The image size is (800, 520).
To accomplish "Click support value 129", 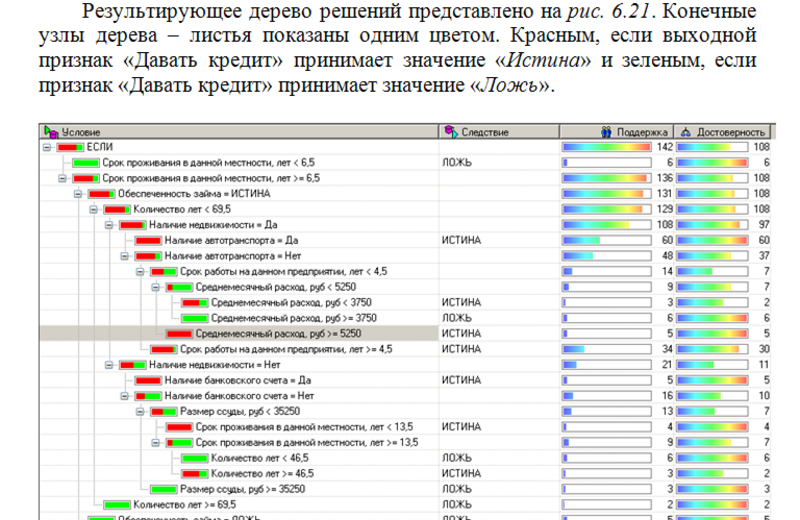I will [664, 210].
